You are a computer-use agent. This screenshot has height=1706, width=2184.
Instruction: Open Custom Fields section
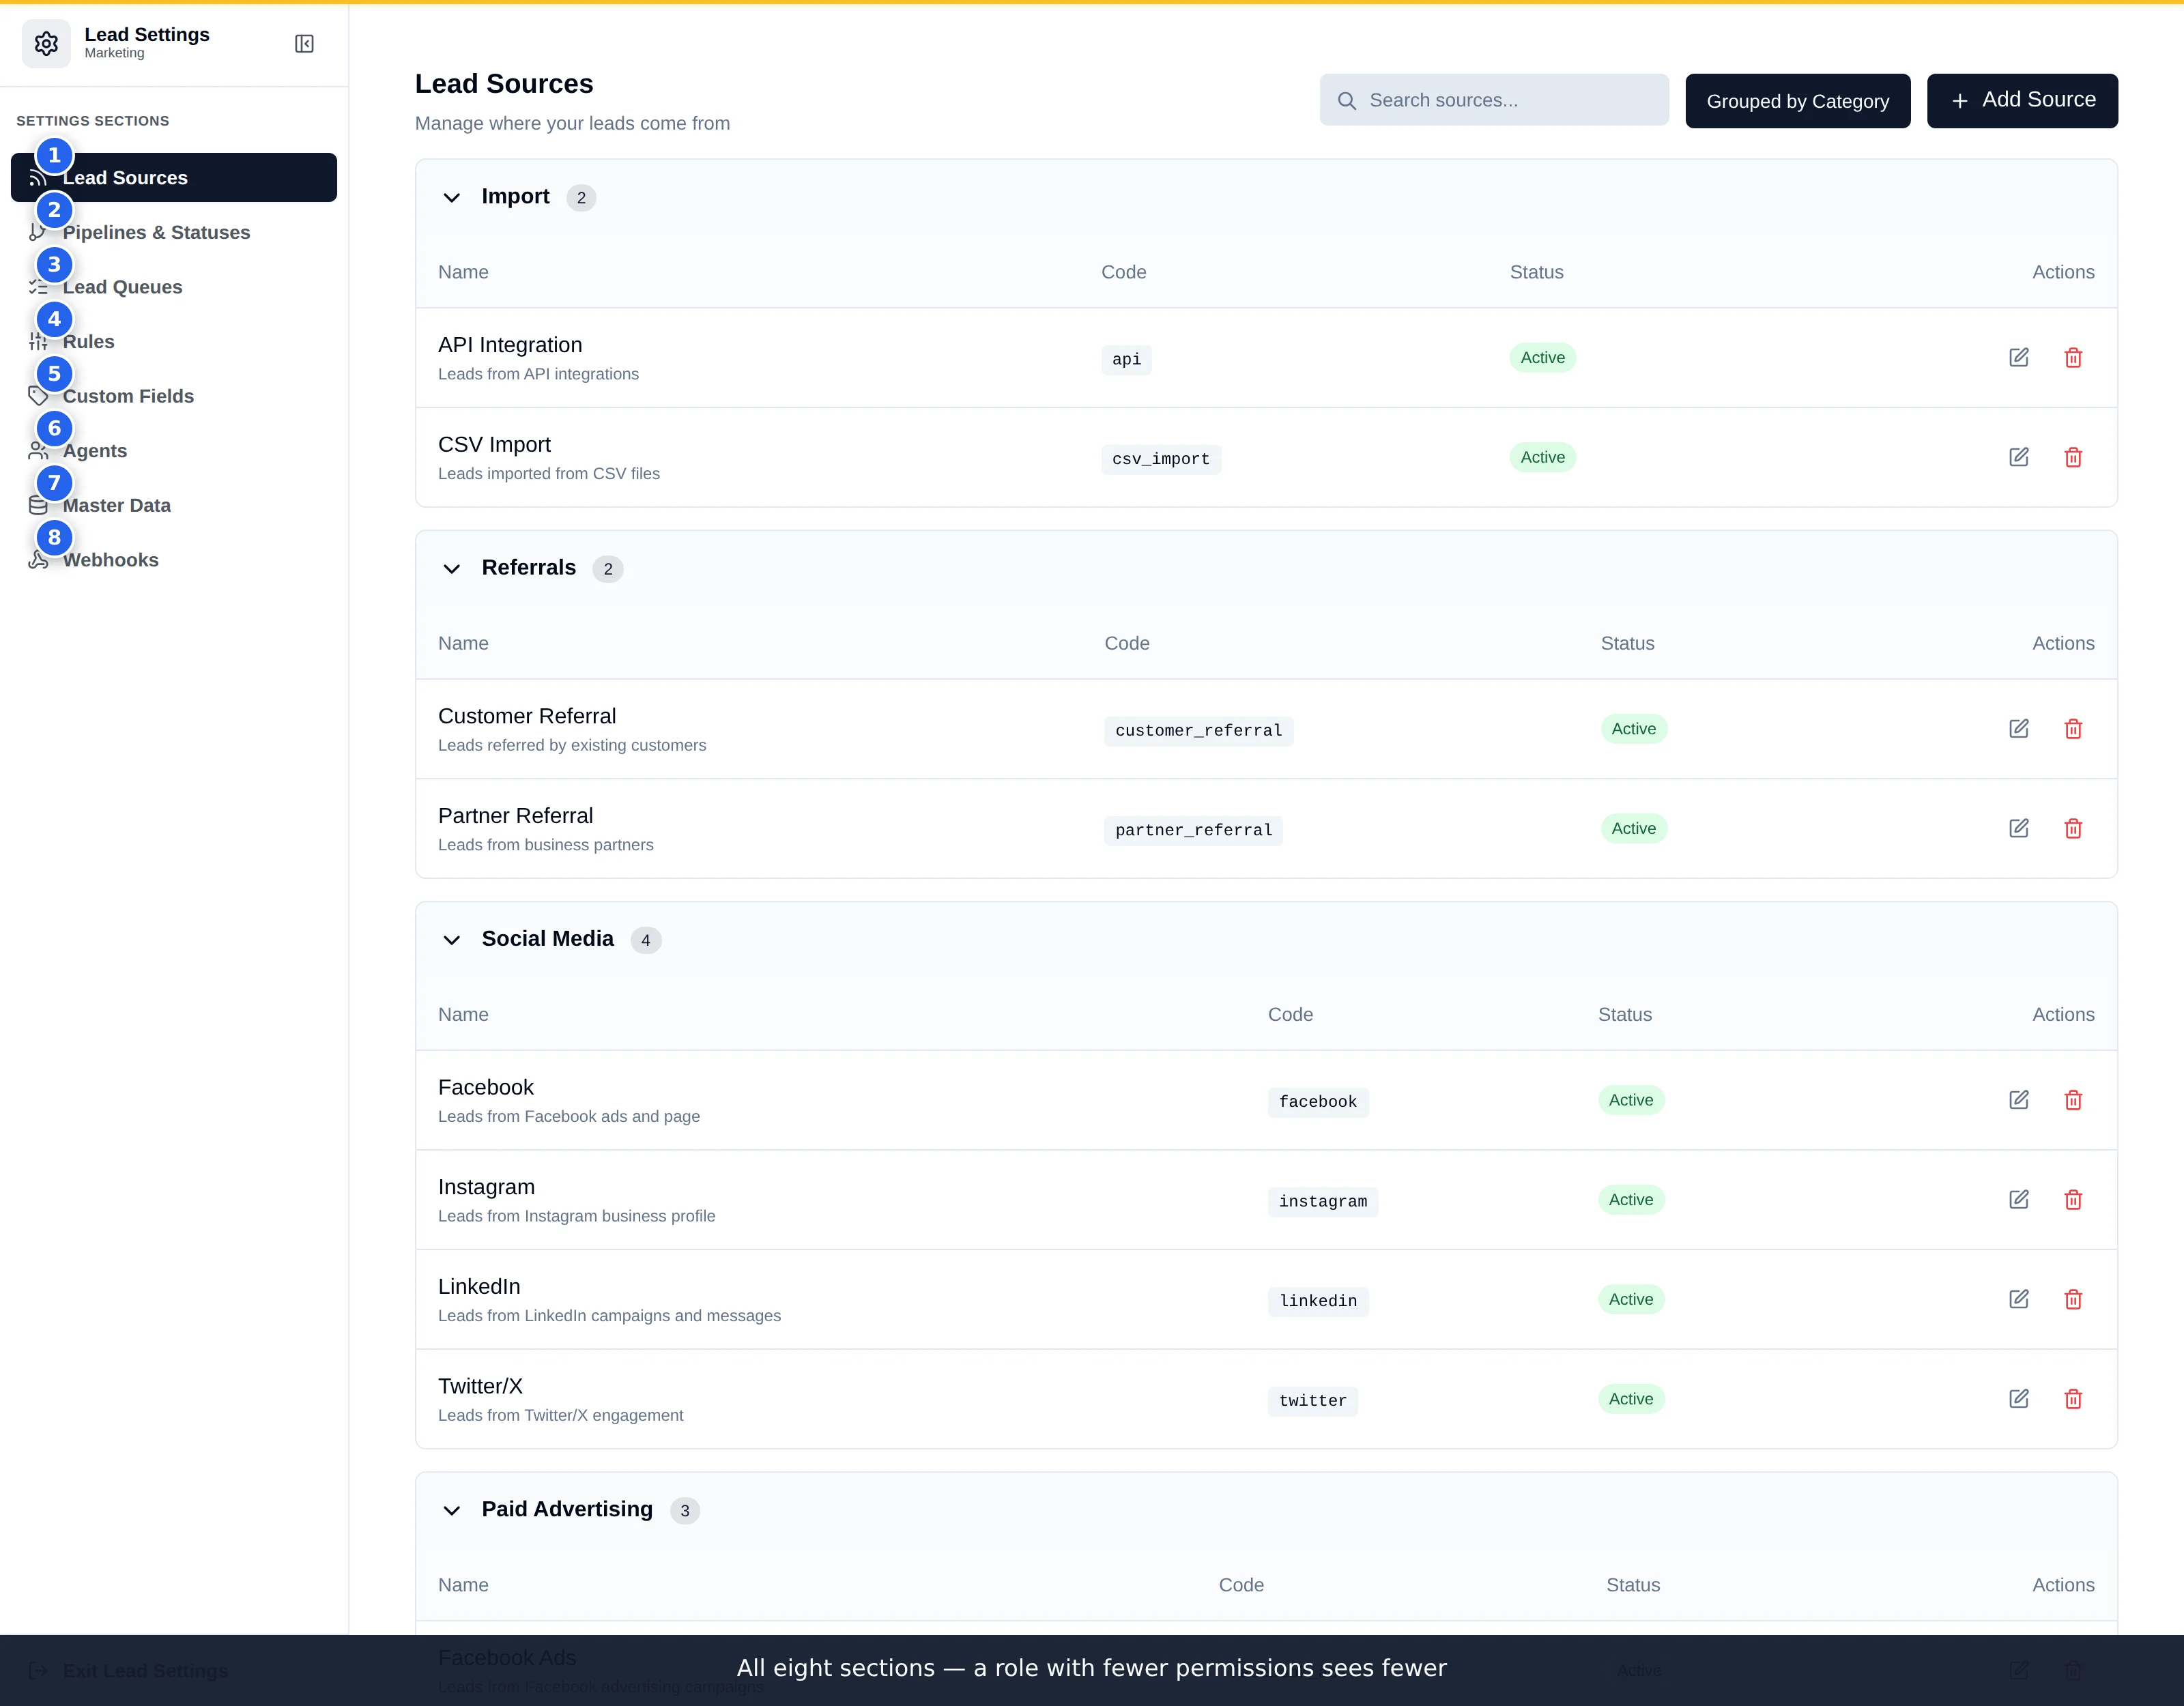[x=174, y=396]
